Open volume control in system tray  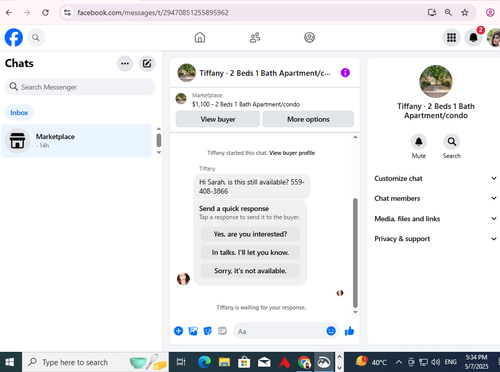435,362
